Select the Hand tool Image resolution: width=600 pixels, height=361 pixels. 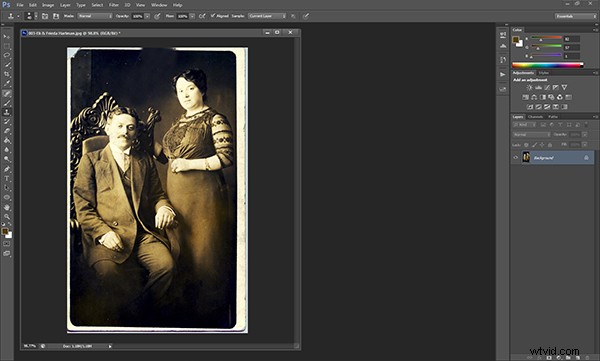7,207
